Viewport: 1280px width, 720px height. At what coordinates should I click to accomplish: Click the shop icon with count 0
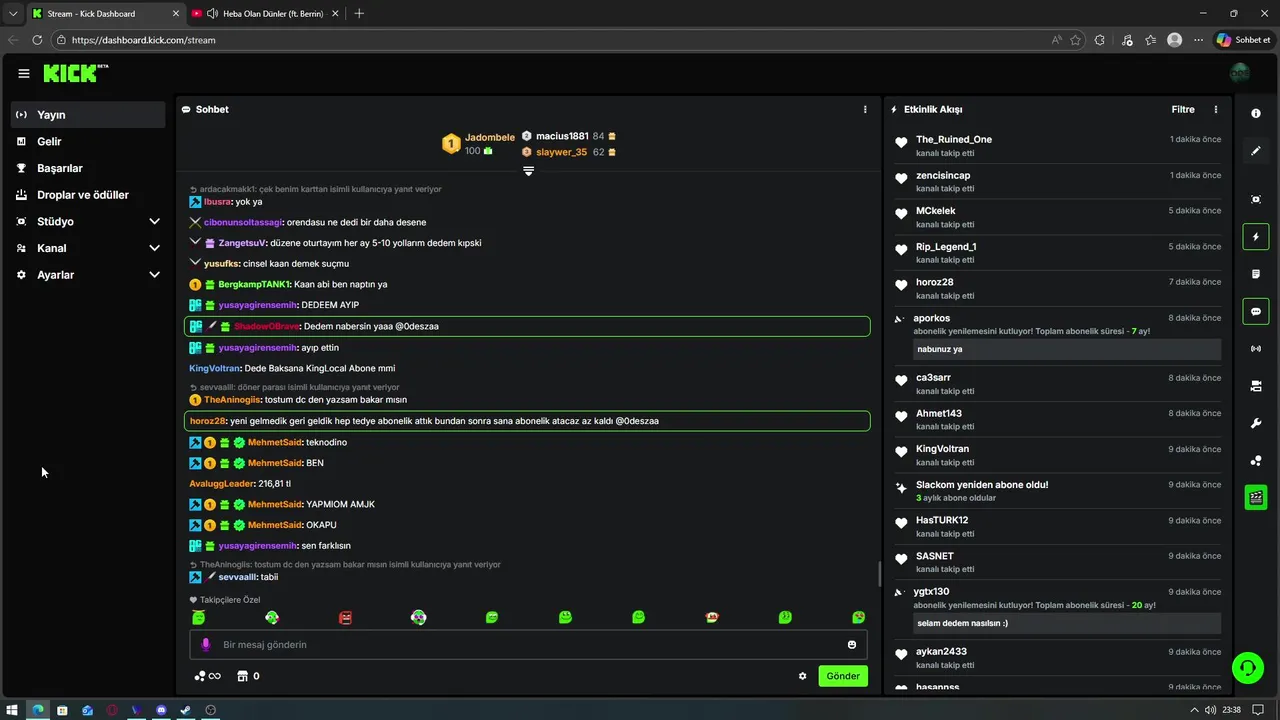249,676
